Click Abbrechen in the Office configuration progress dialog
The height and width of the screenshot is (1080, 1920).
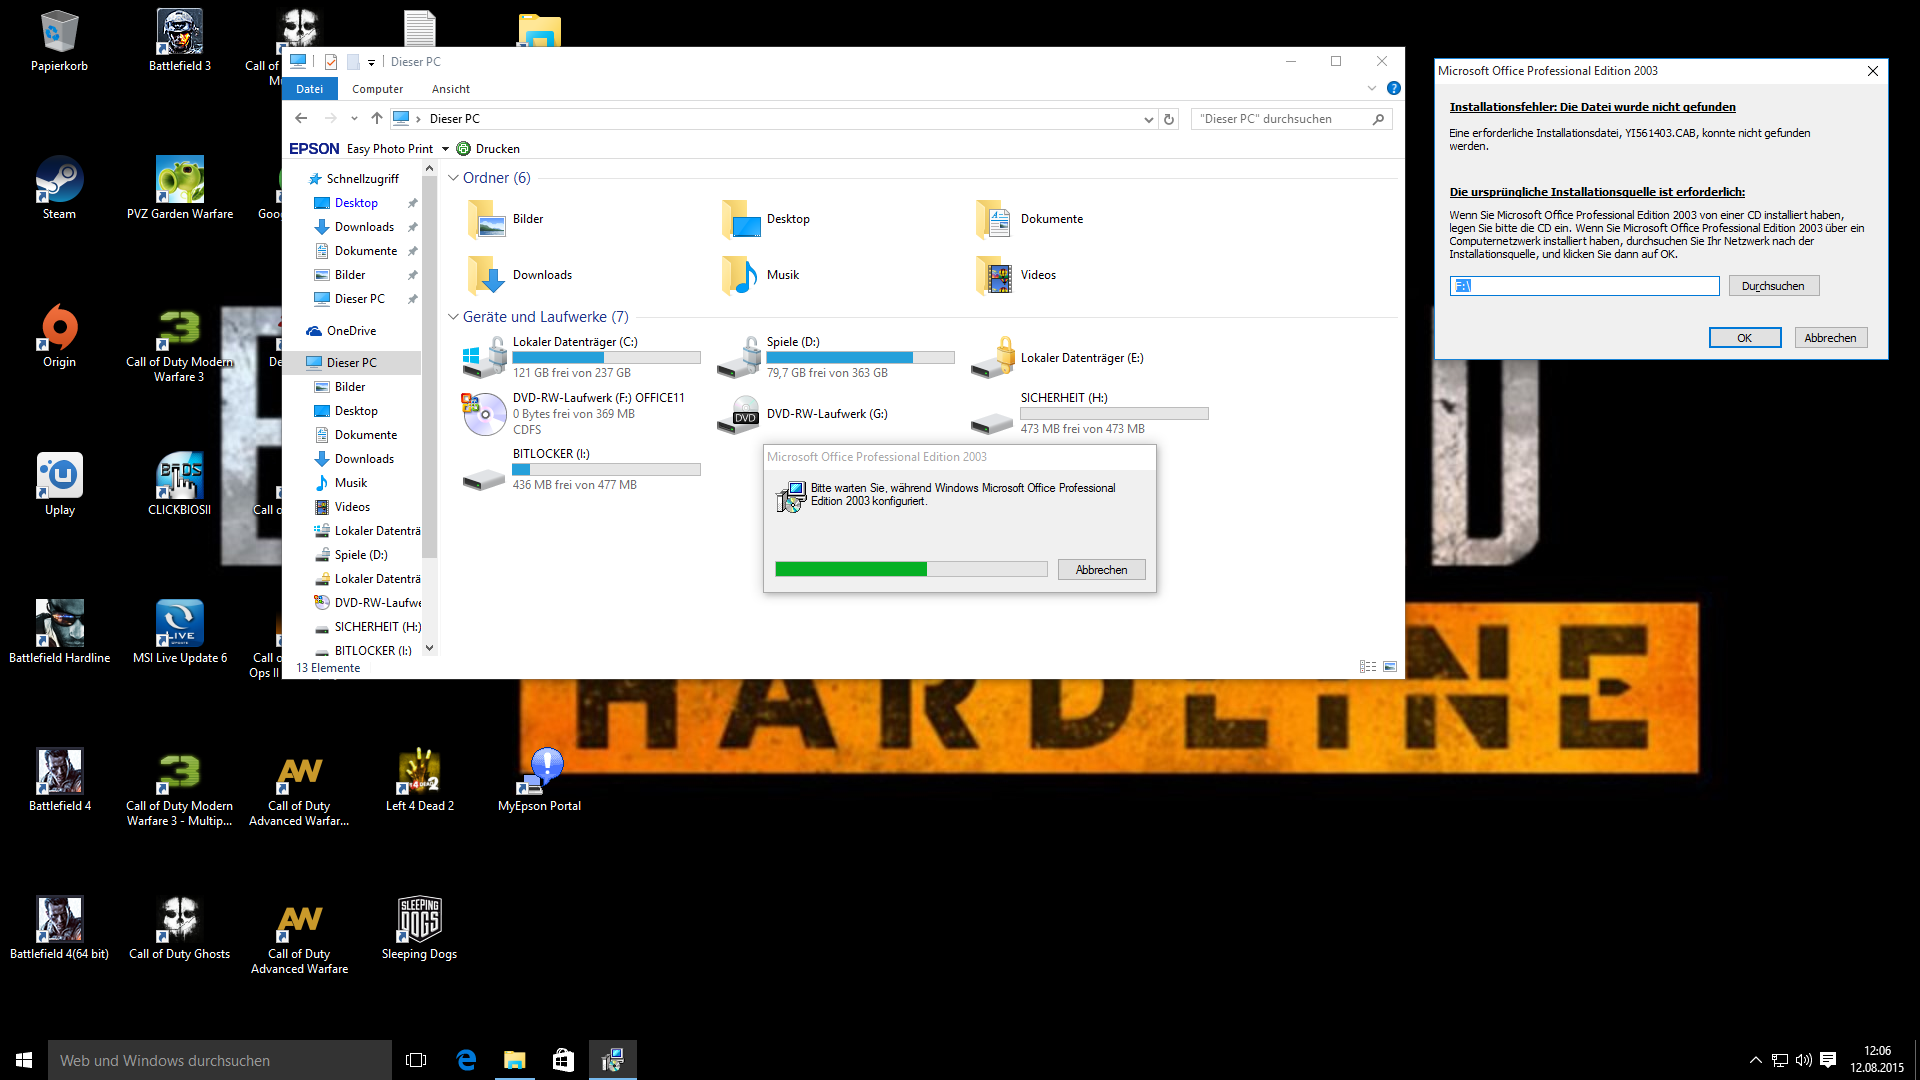pyautogui.click(x=1101, y=570)
